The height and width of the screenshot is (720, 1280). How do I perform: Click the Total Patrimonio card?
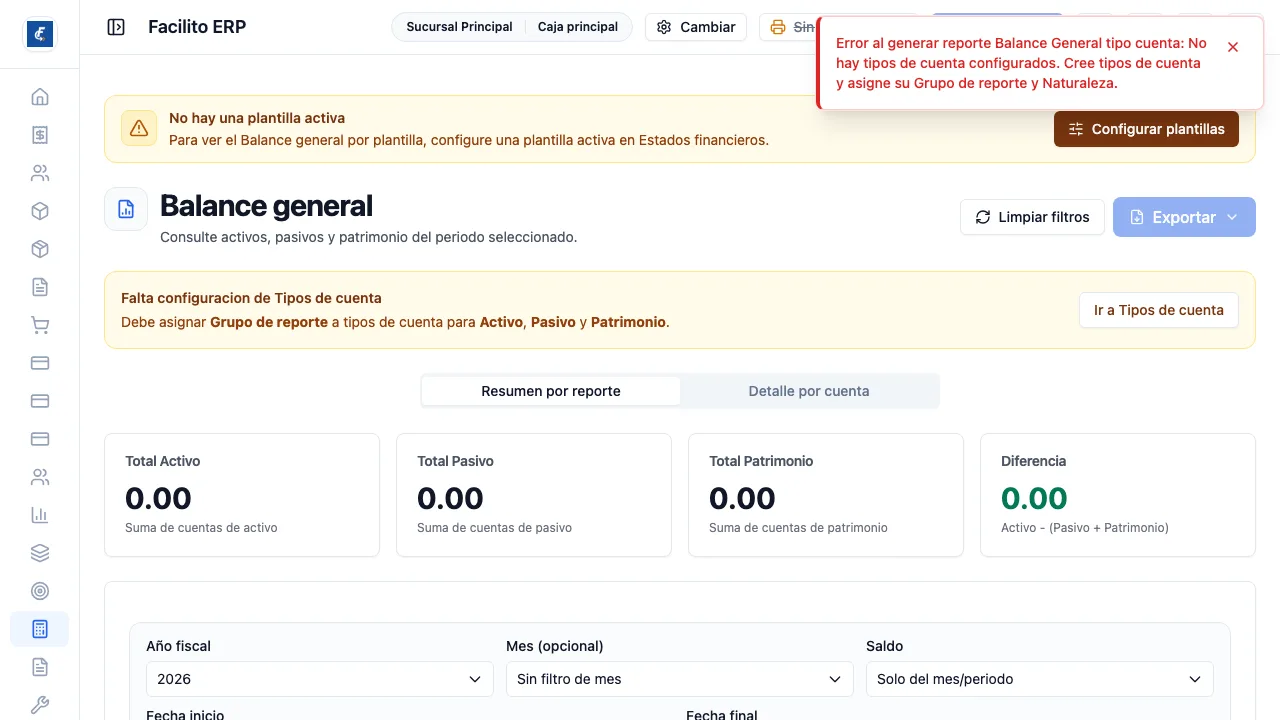(826, 495)
